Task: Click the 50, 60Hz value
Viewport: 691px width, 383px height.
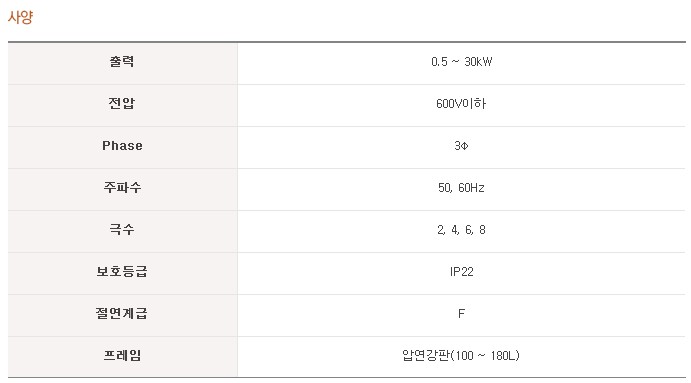Action: (461, 188)
